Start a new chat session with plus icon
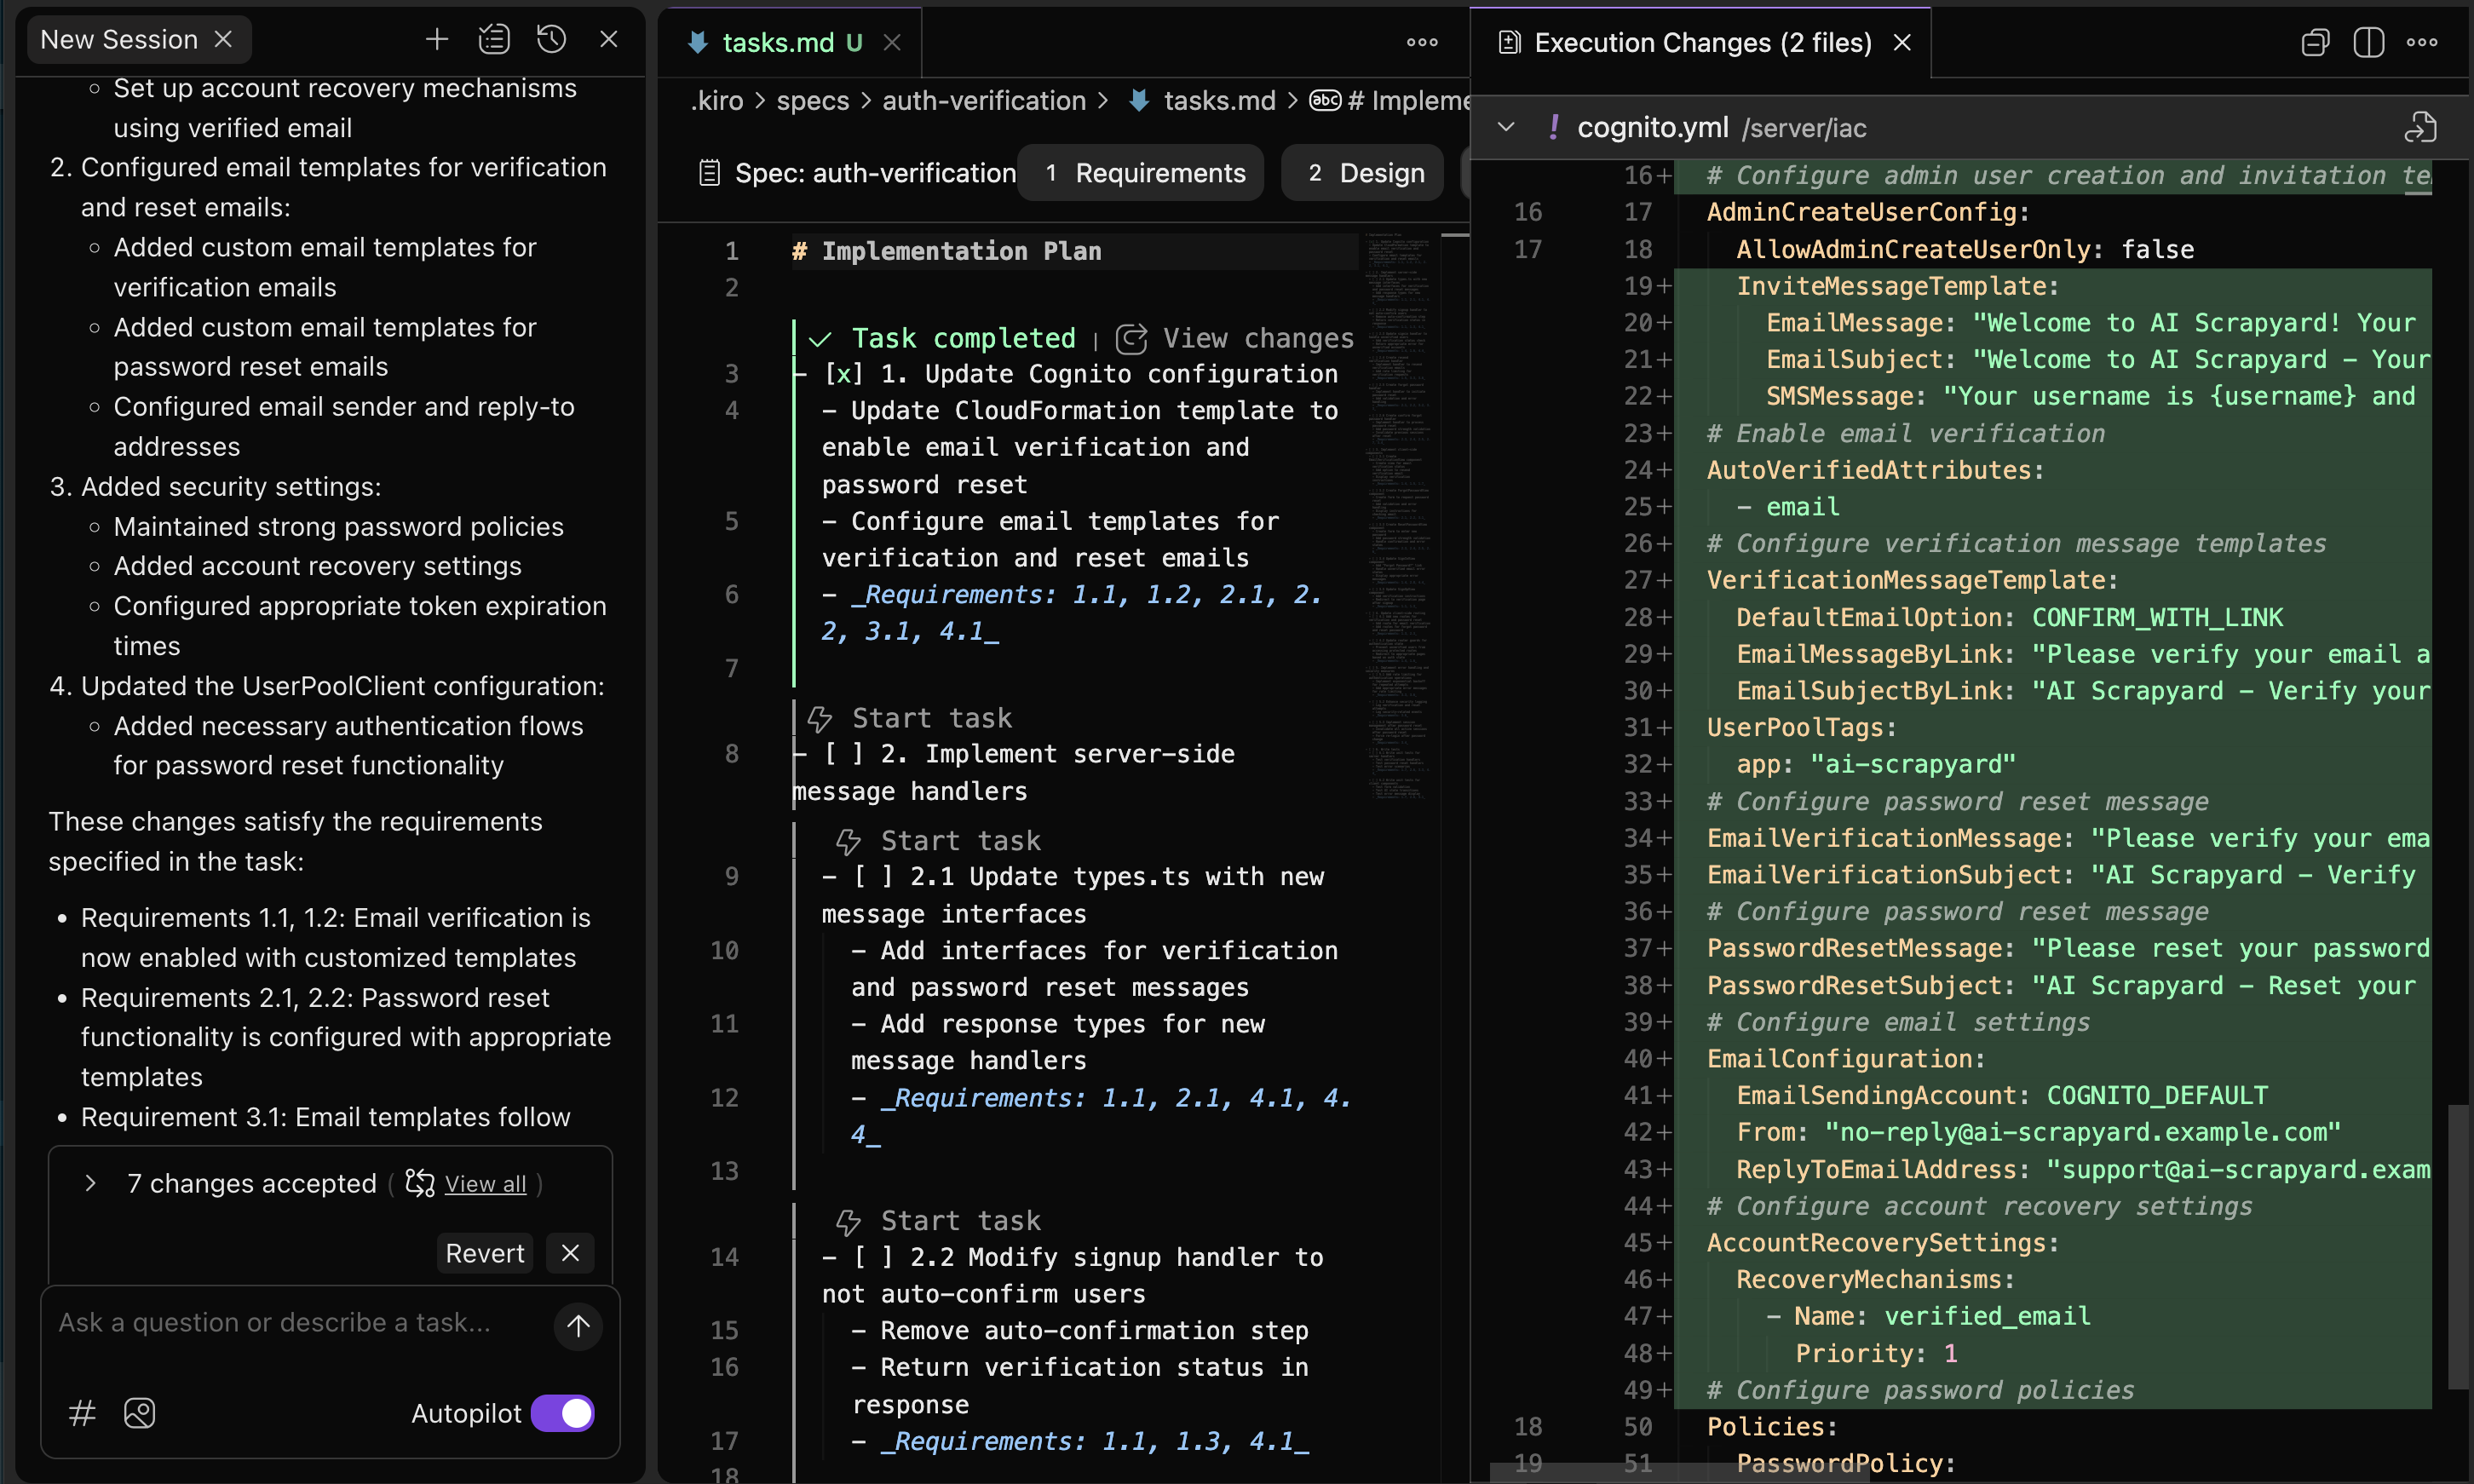This screenshot has width=2474, height=1484. coord(436,40)
